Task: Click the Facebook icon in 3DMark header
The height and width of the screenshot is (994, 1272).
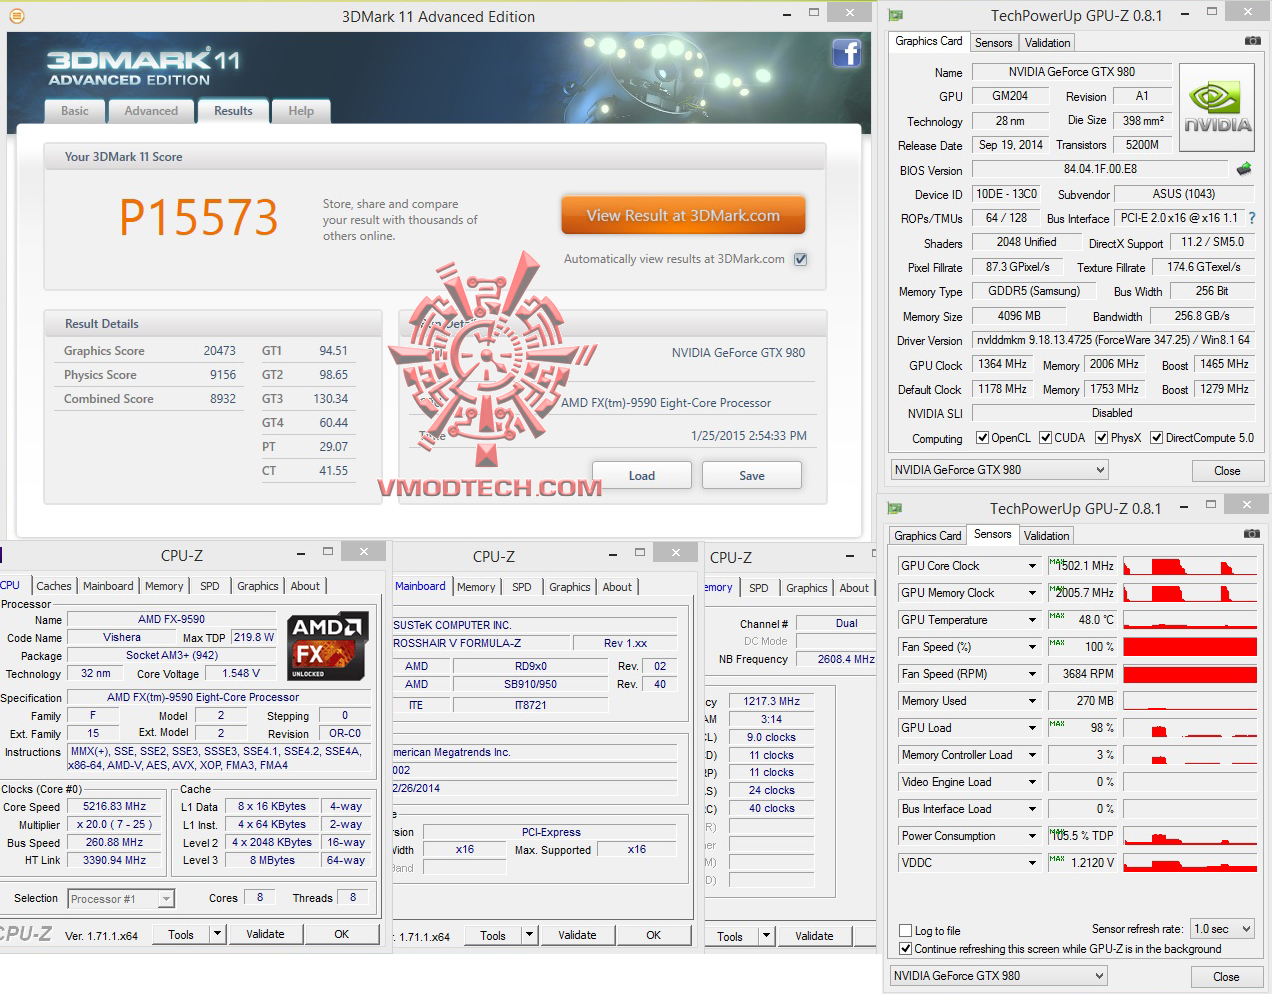Action: [846, 53]
